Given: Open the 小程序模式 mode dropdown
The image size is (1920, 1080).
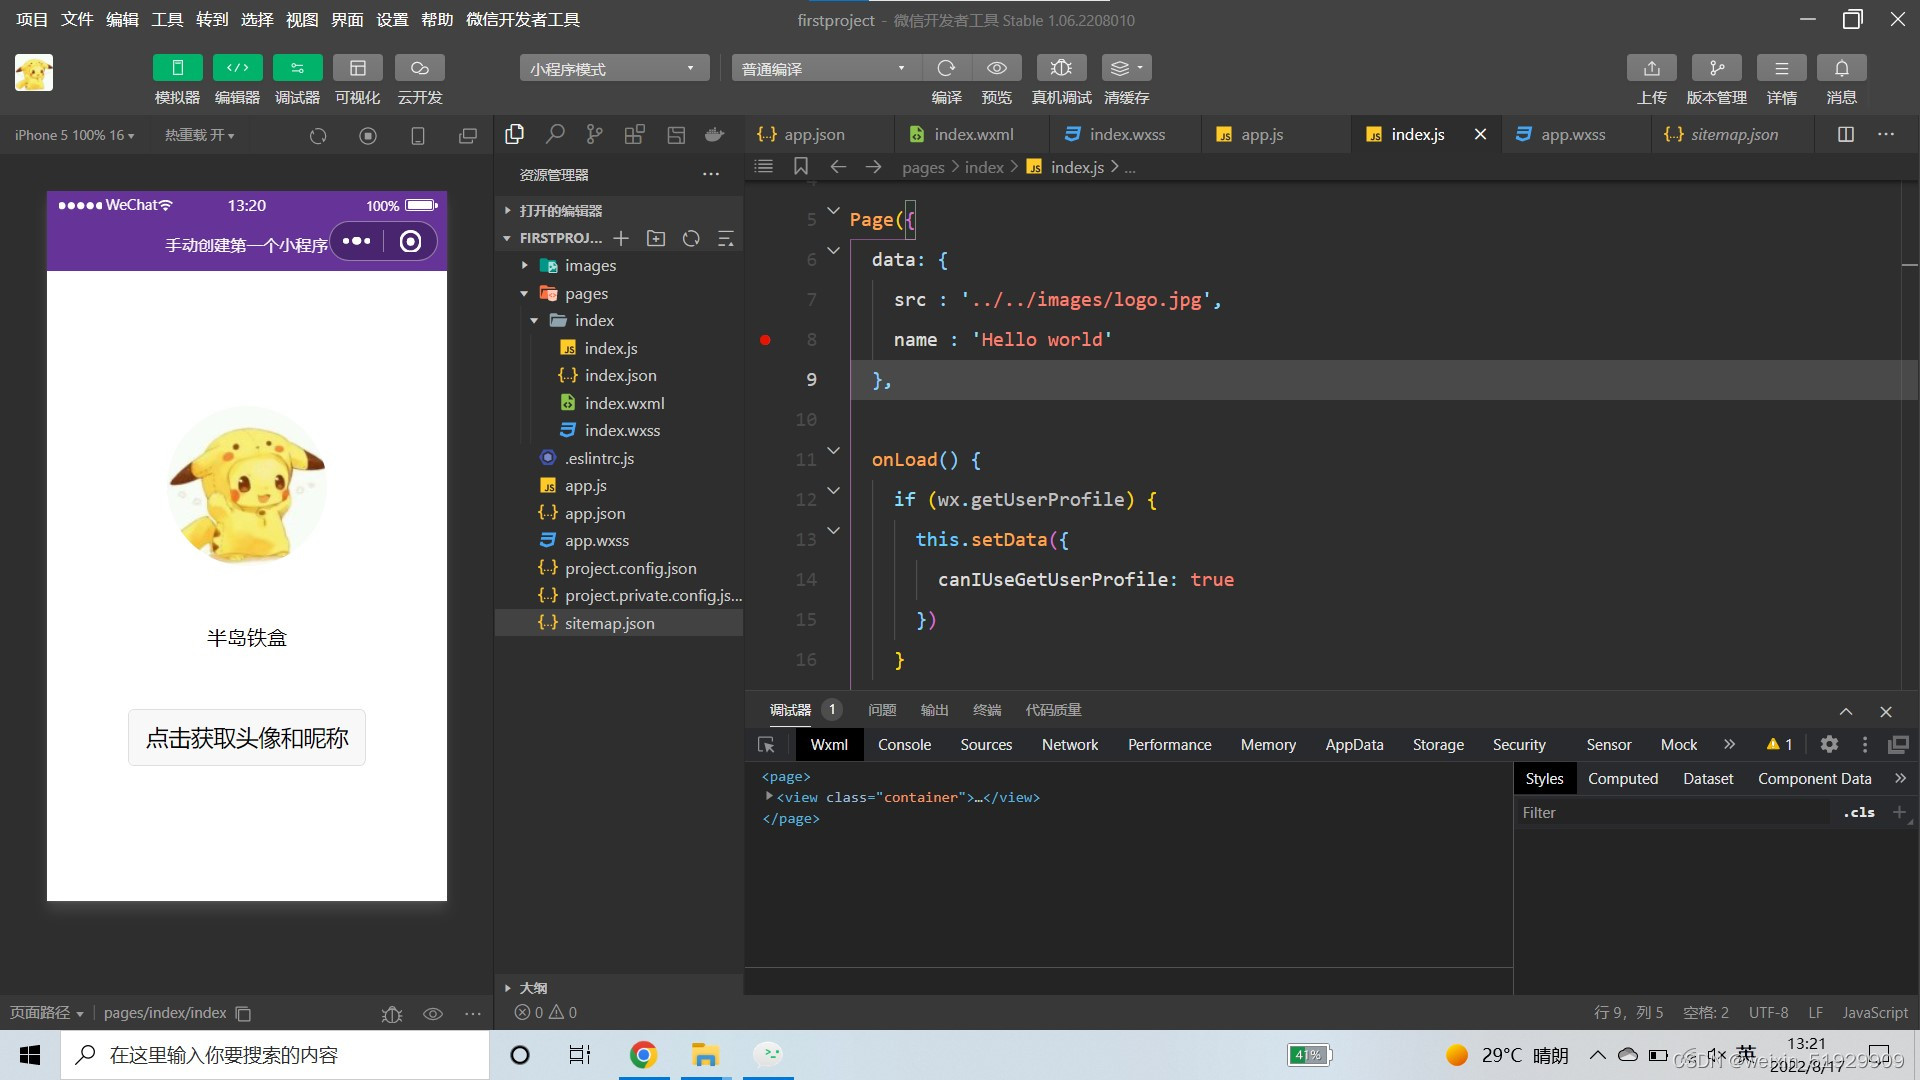Looking at the screenshot, I should [613, 68].
